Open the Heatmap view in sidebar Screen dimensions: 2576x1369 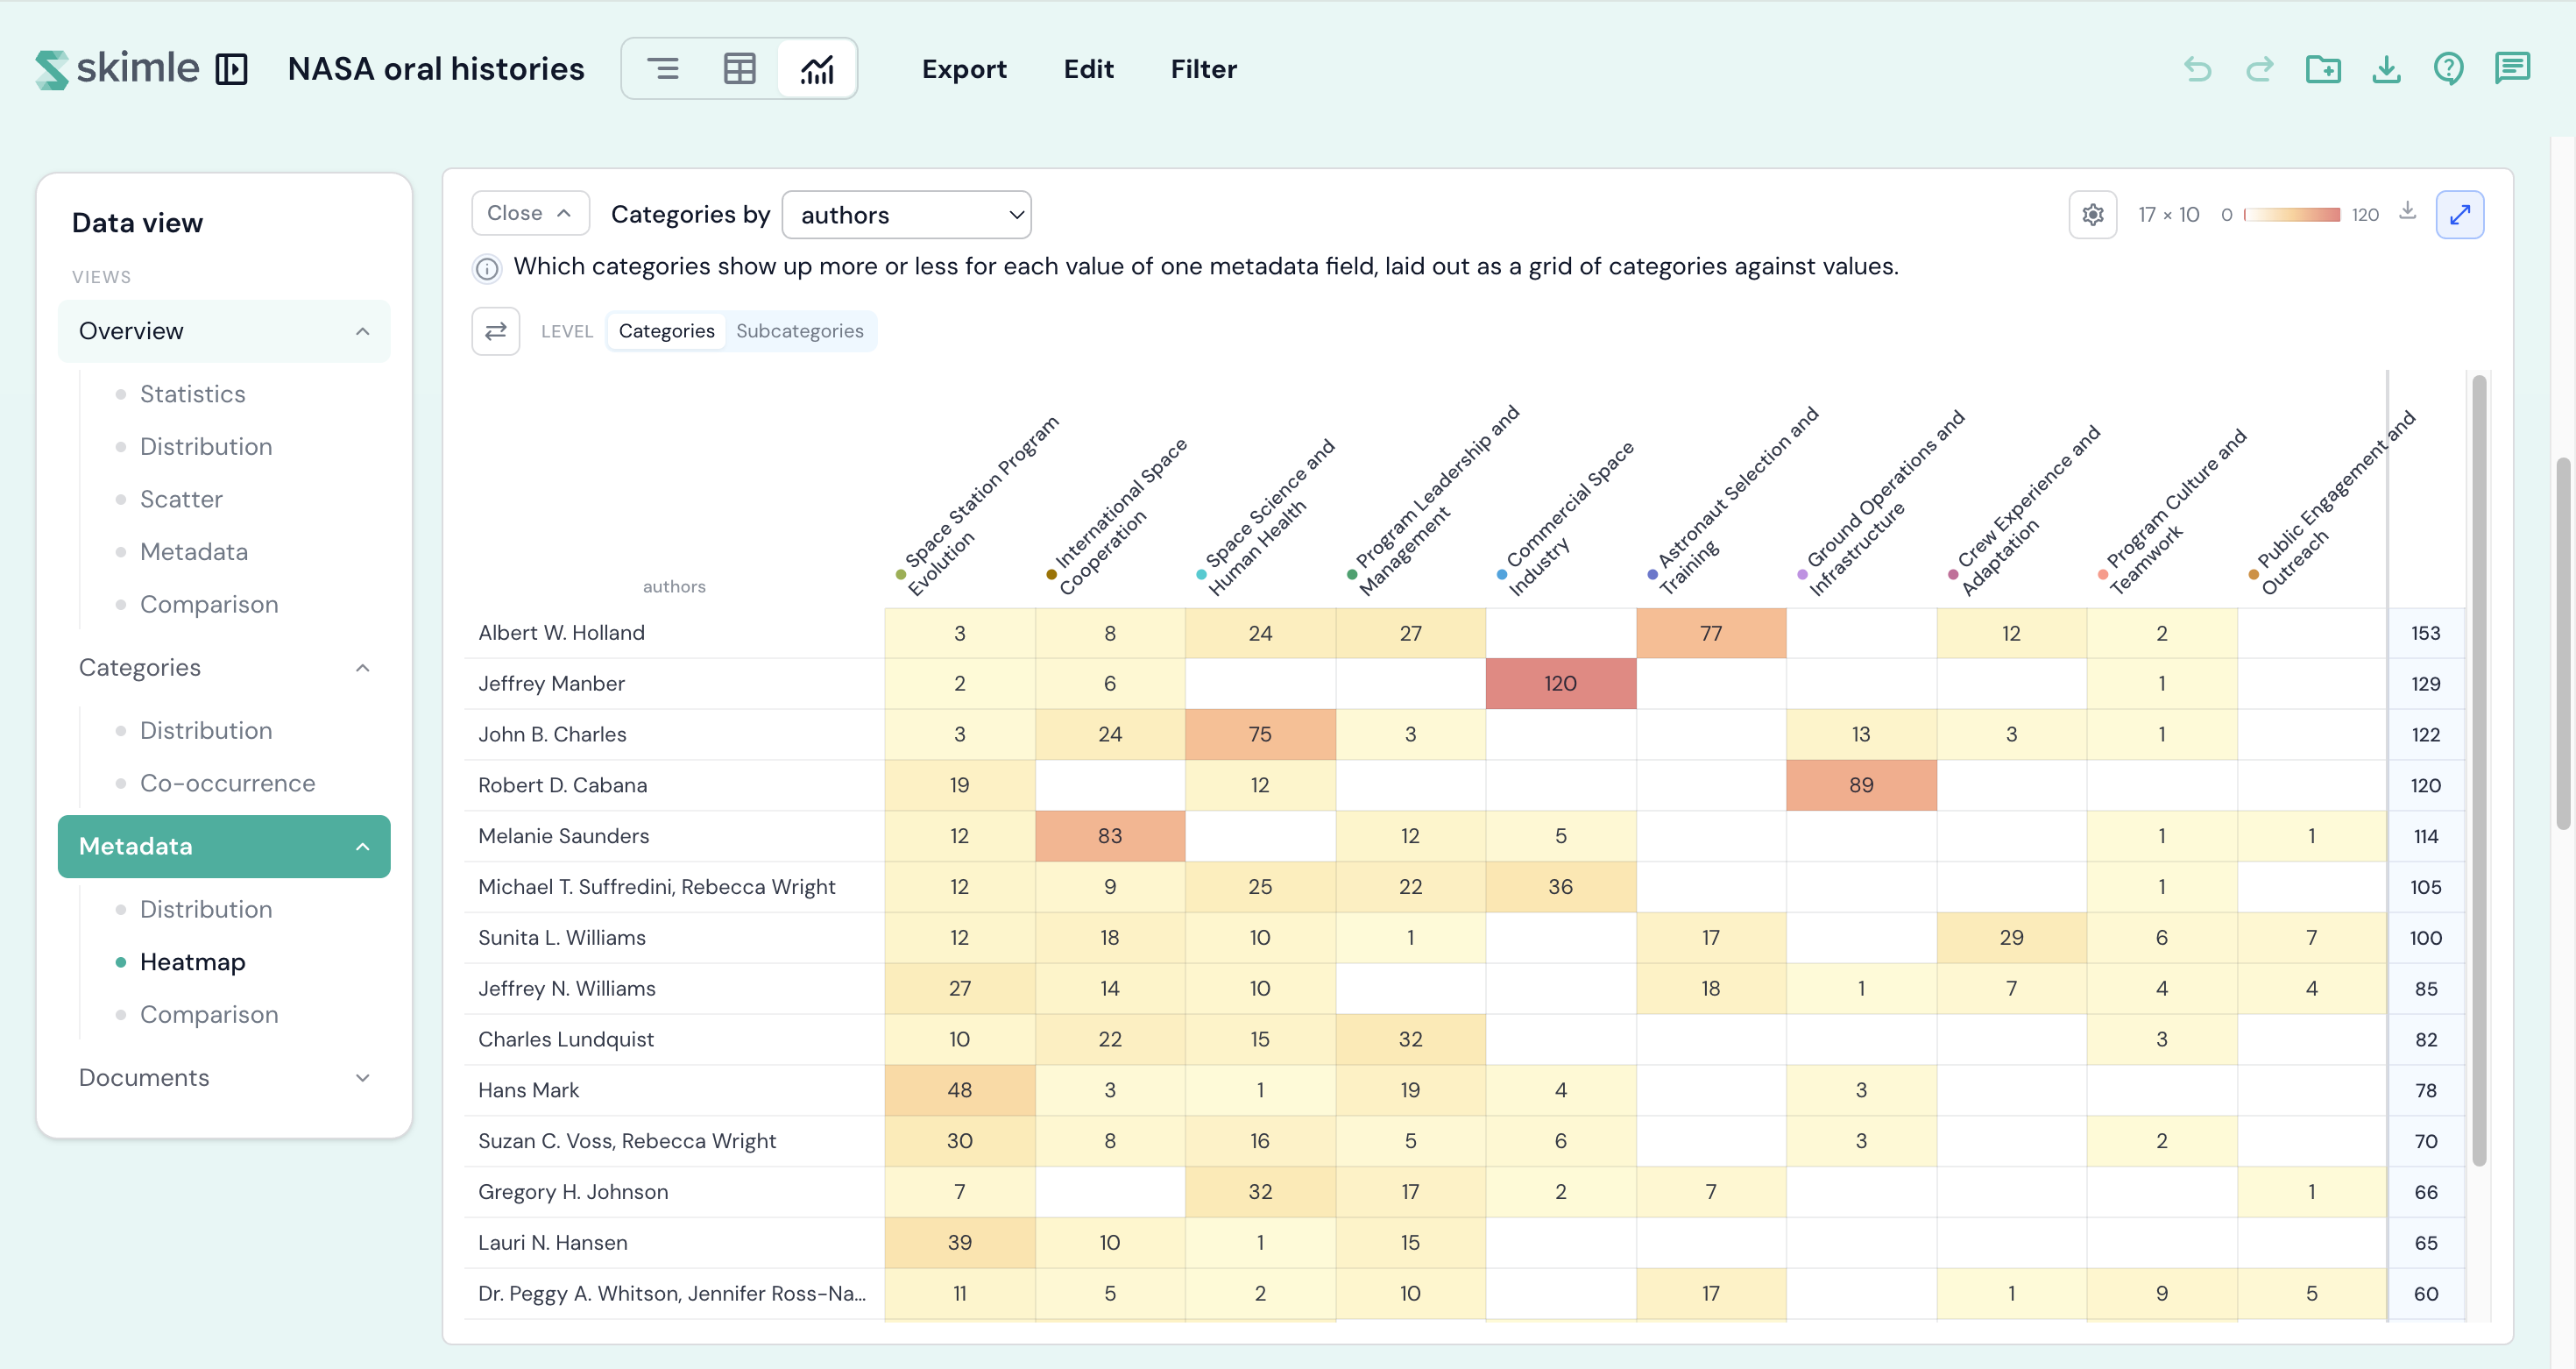click(x=192, y=962)
